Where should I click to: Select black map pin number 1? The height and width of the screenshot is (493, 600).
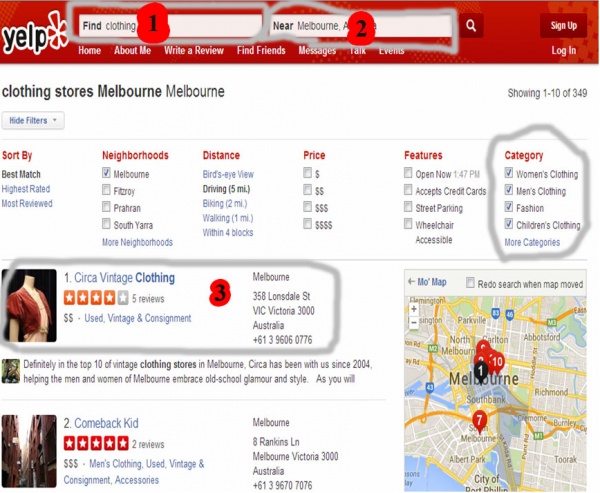pyautogui.click(x=481, y=371)
